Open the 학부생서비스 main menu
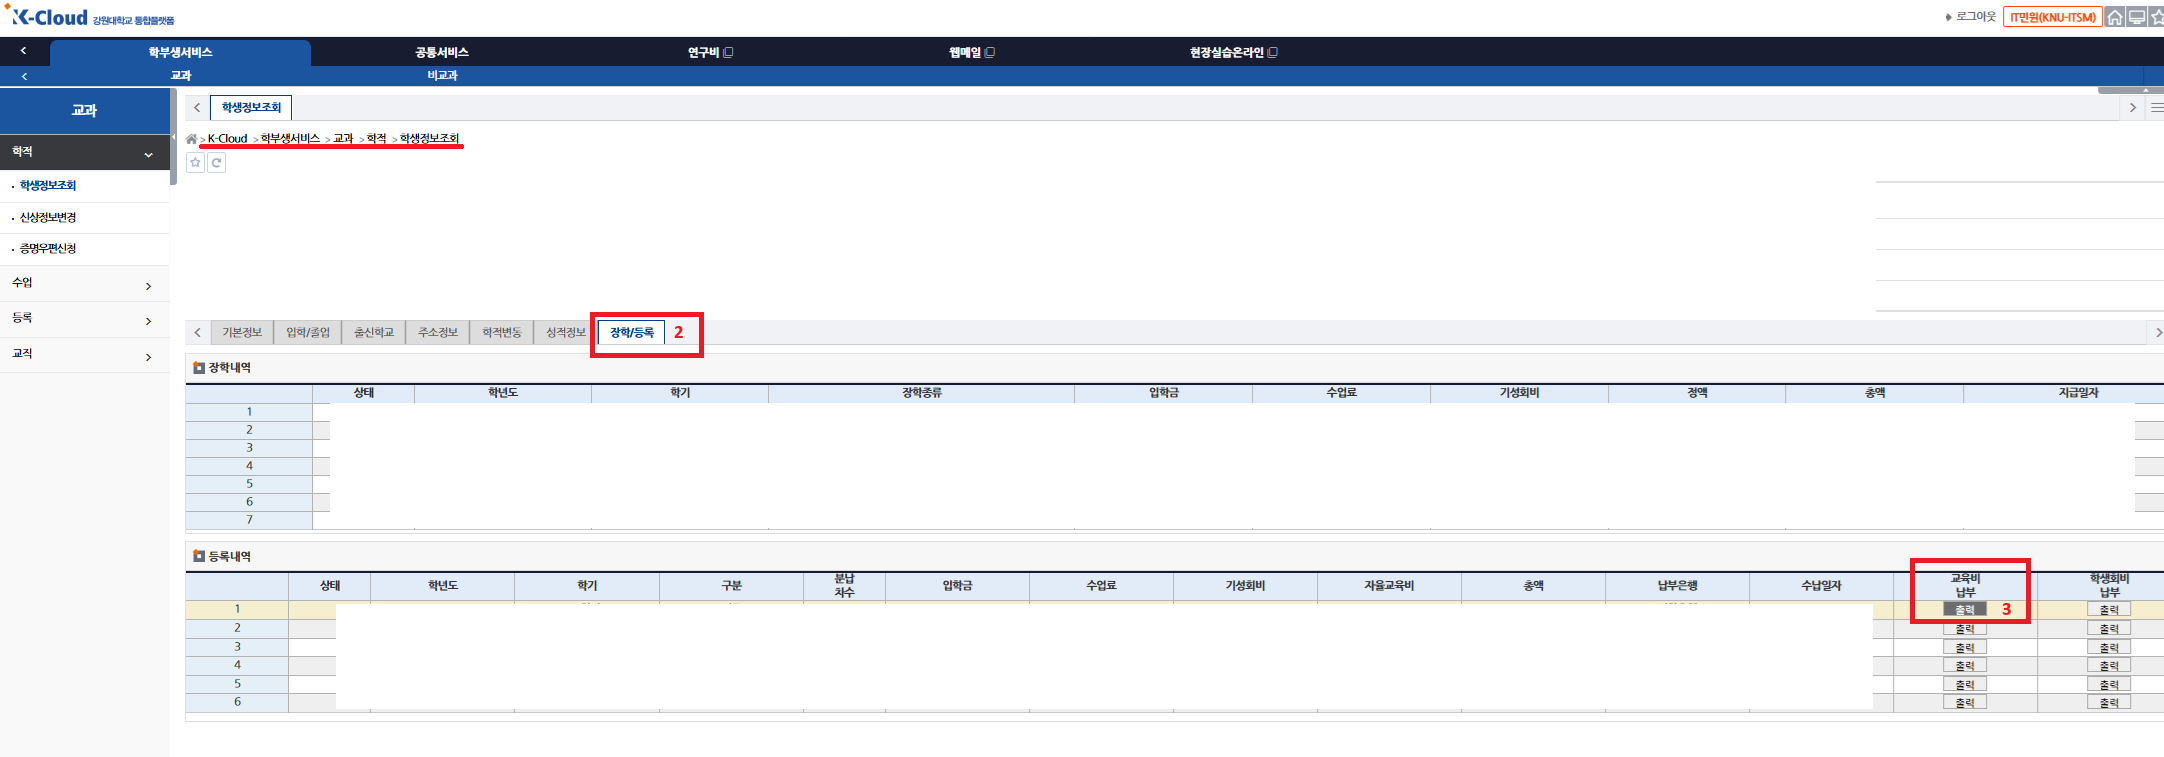This screenshot has height=757, width=2164. (180, 52)
